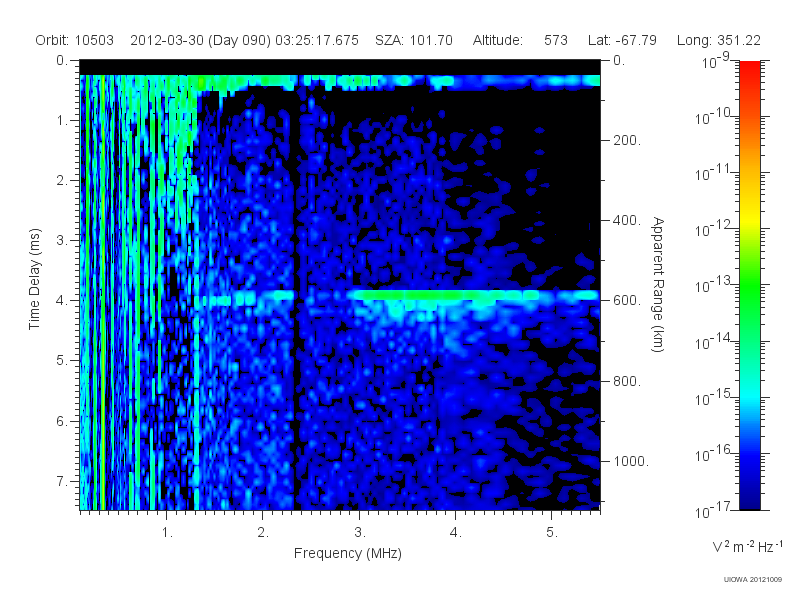Click the 4. tick on time delay axis
This screenshot has height=600, width=800.
click(x=62, y=301)
